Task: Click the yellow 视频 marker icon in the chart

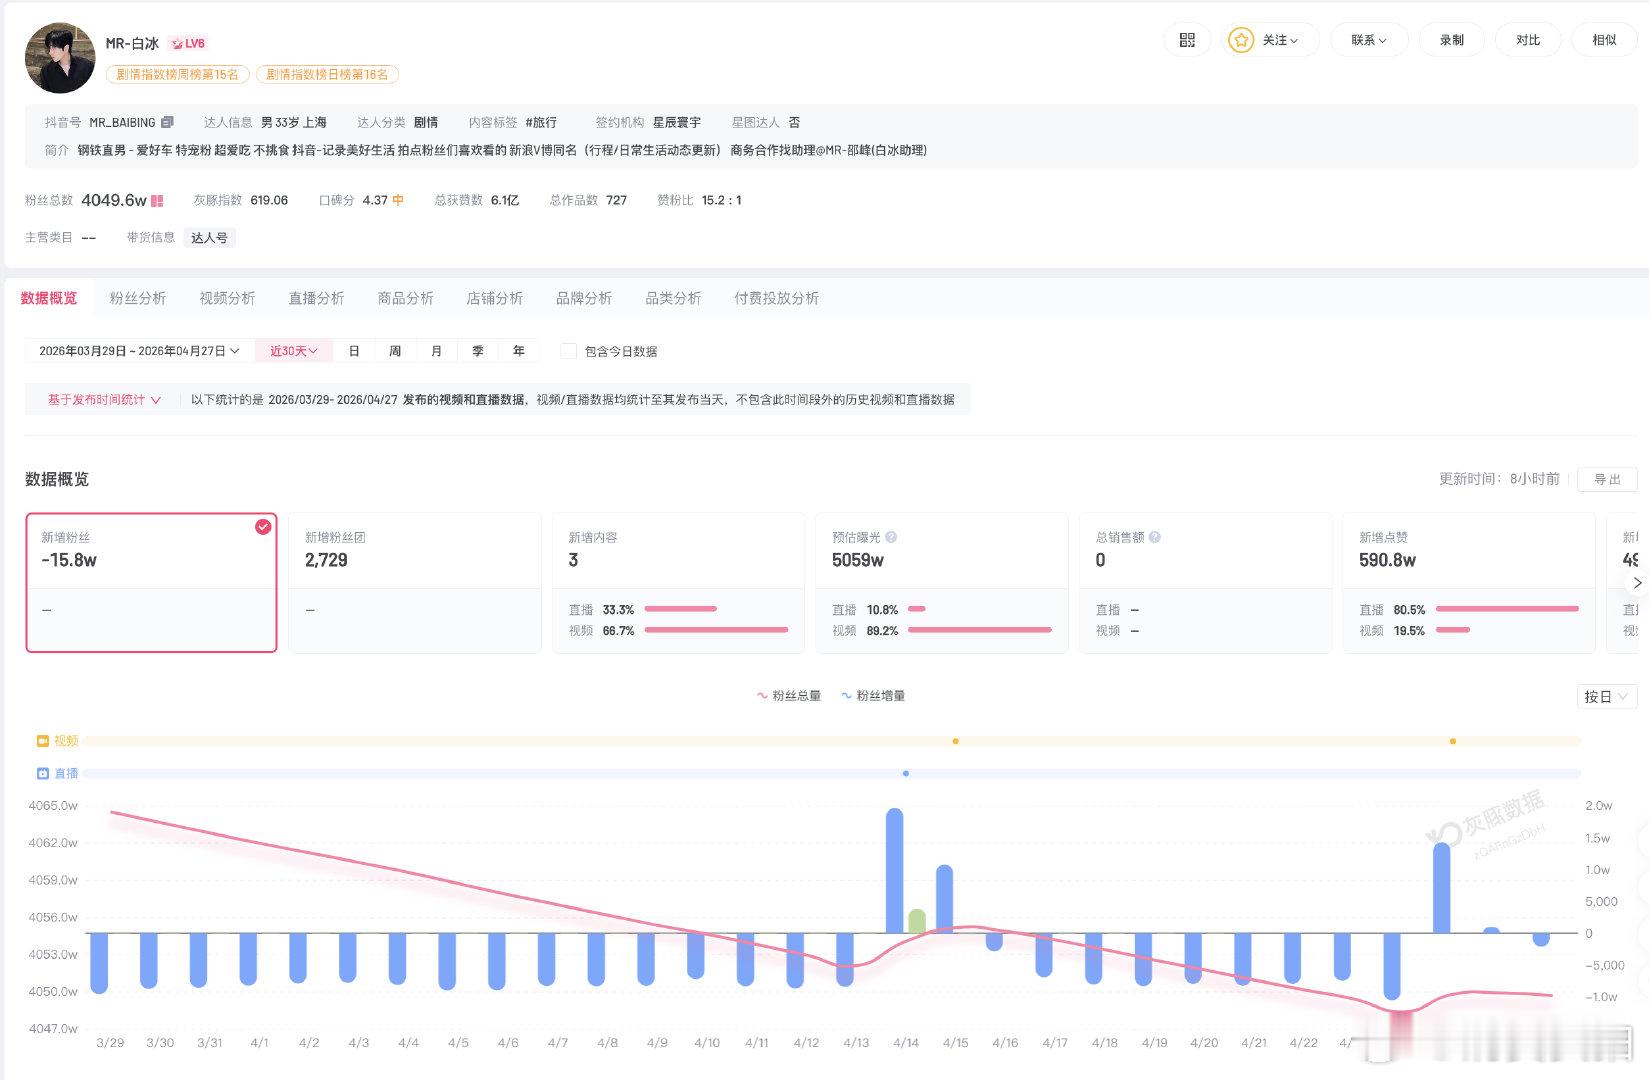Action: click(41, 740)
